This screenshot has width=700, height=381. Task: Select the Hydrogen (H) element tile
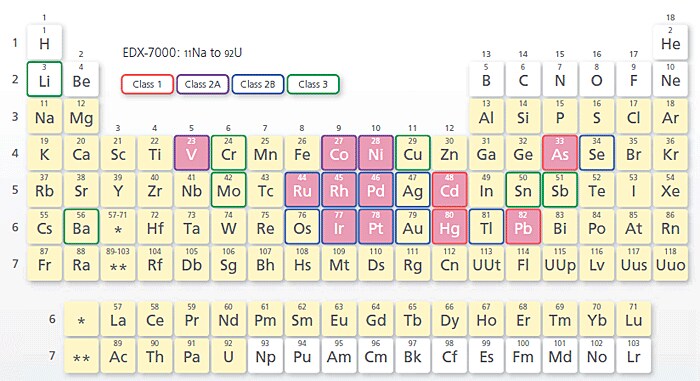click(x=44, y=42)
